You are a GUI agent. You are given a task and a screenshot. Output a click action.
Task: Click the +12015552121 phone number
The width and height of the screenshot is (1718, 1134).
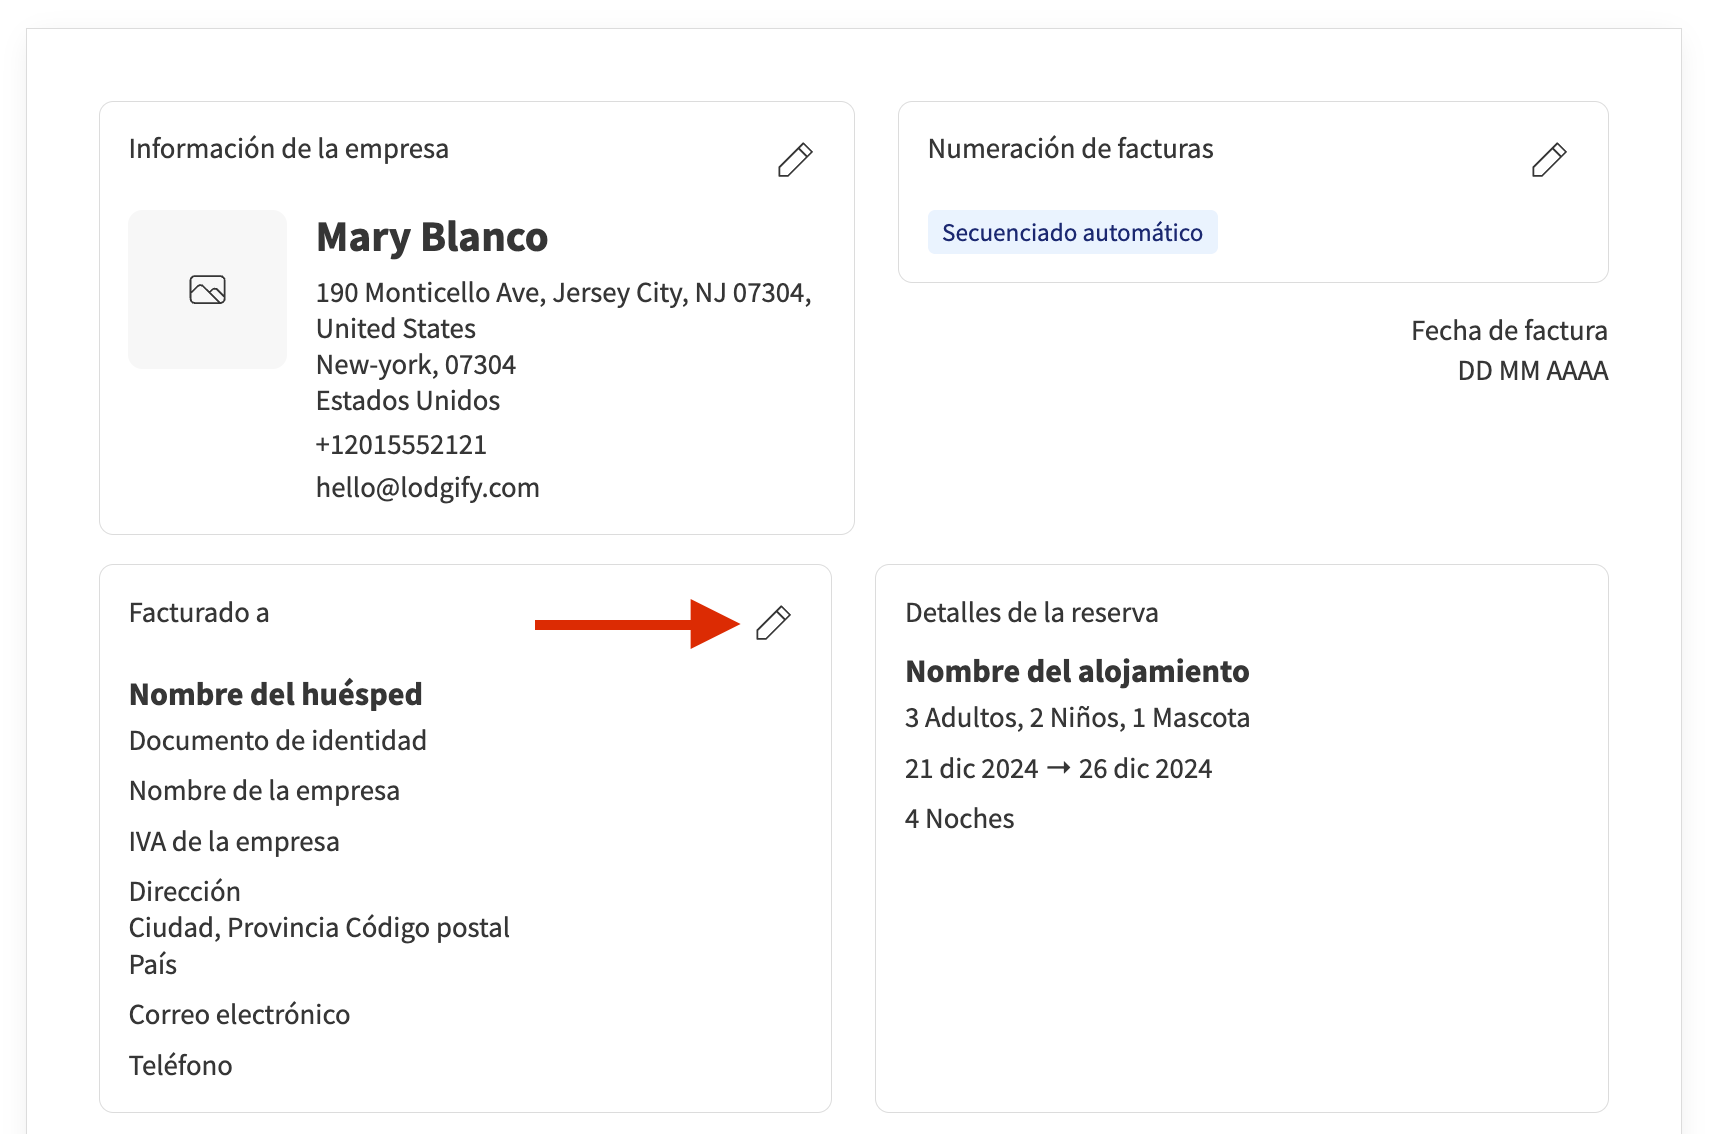[x=401, y=445]
